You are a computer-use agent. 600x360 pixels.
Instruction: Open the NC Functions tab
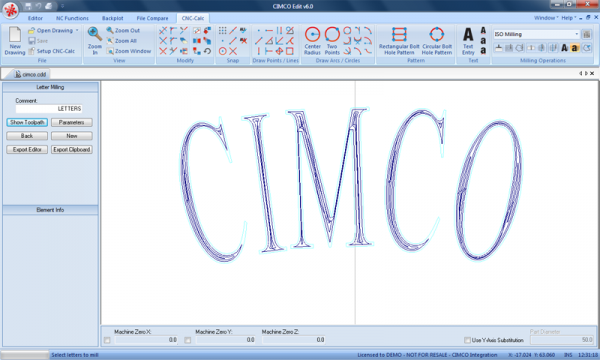pos(72,18)
